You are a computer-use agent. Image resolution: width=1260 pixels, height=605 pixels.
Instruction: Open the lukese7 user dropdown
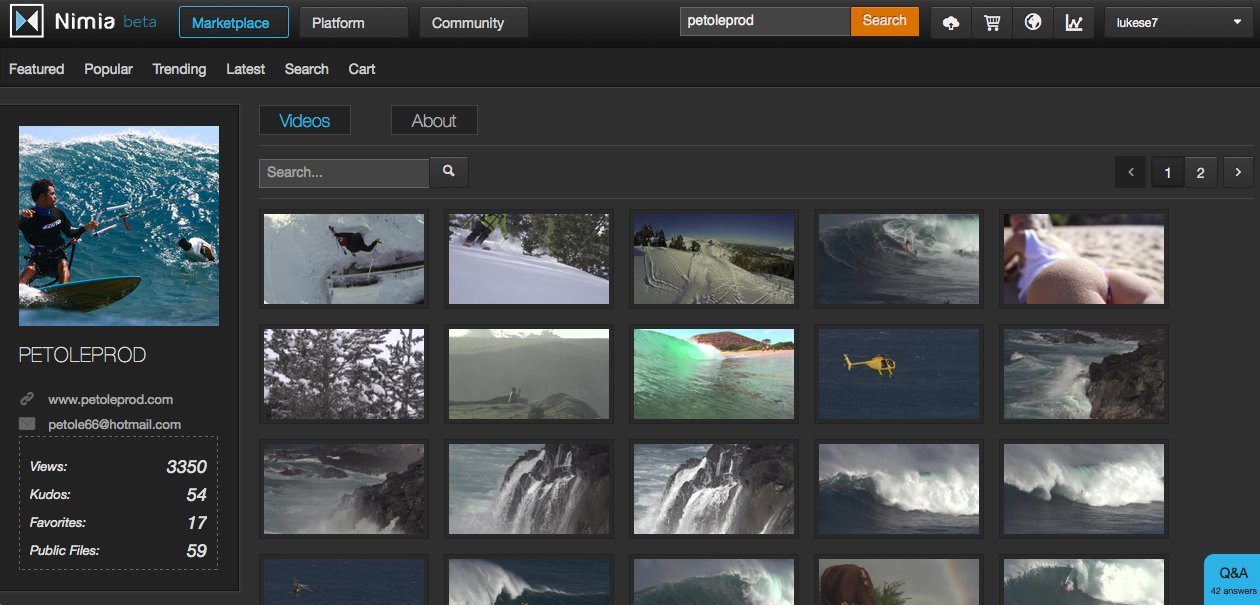coord(1179,22)
